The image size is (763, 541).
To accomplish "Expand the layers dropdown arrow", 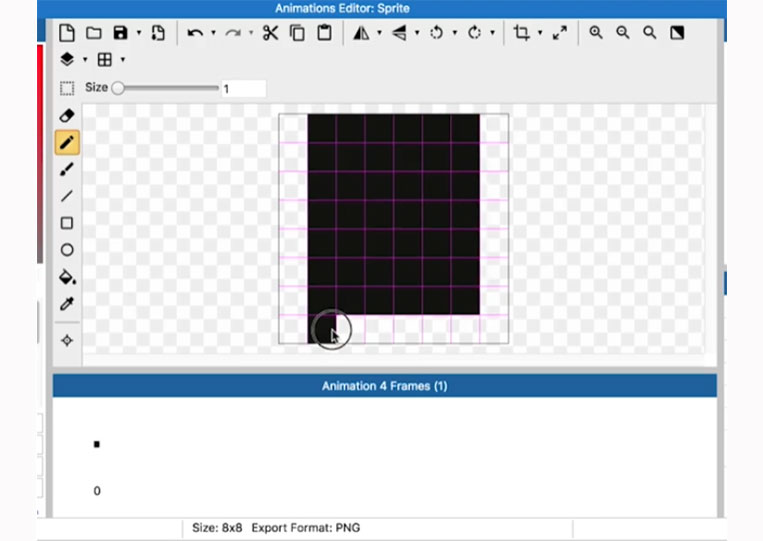I will point(85,60).
